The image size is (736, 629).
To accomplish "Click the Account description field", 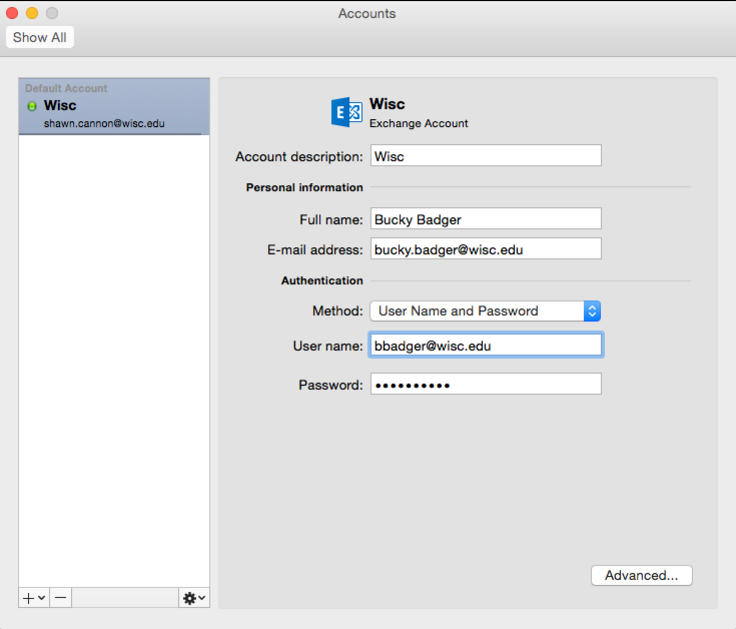I will click(485, 156).
